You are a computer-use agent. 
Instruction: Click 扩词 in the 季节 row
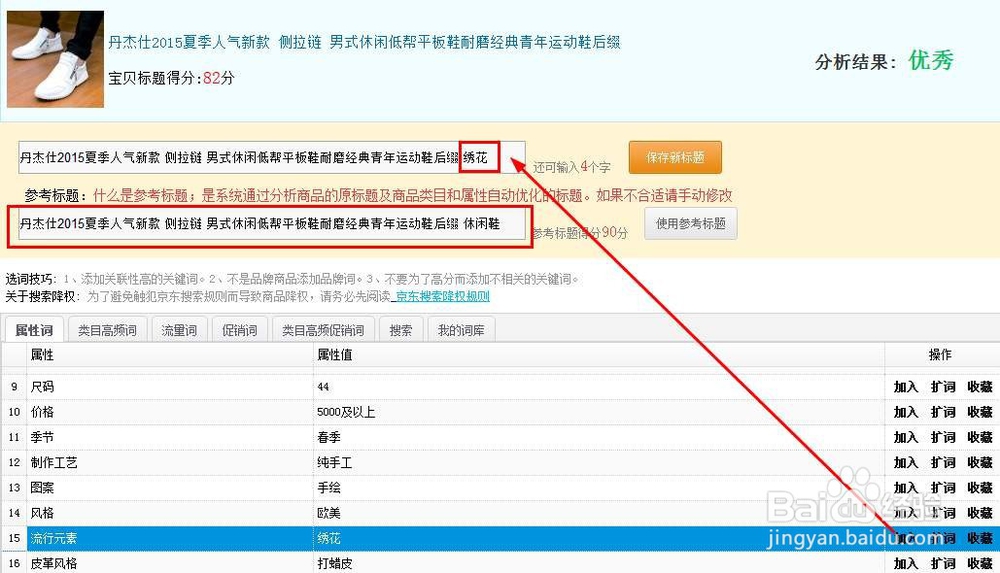(x=943, y=437)
